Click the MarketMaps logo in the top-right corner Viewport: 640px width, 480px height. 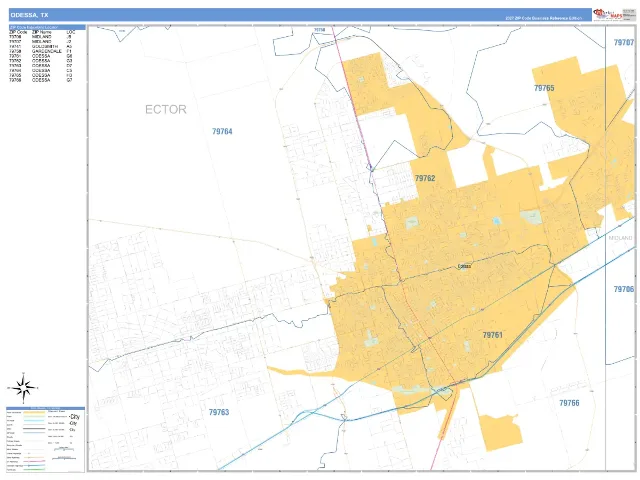click(x=608, y=14)
